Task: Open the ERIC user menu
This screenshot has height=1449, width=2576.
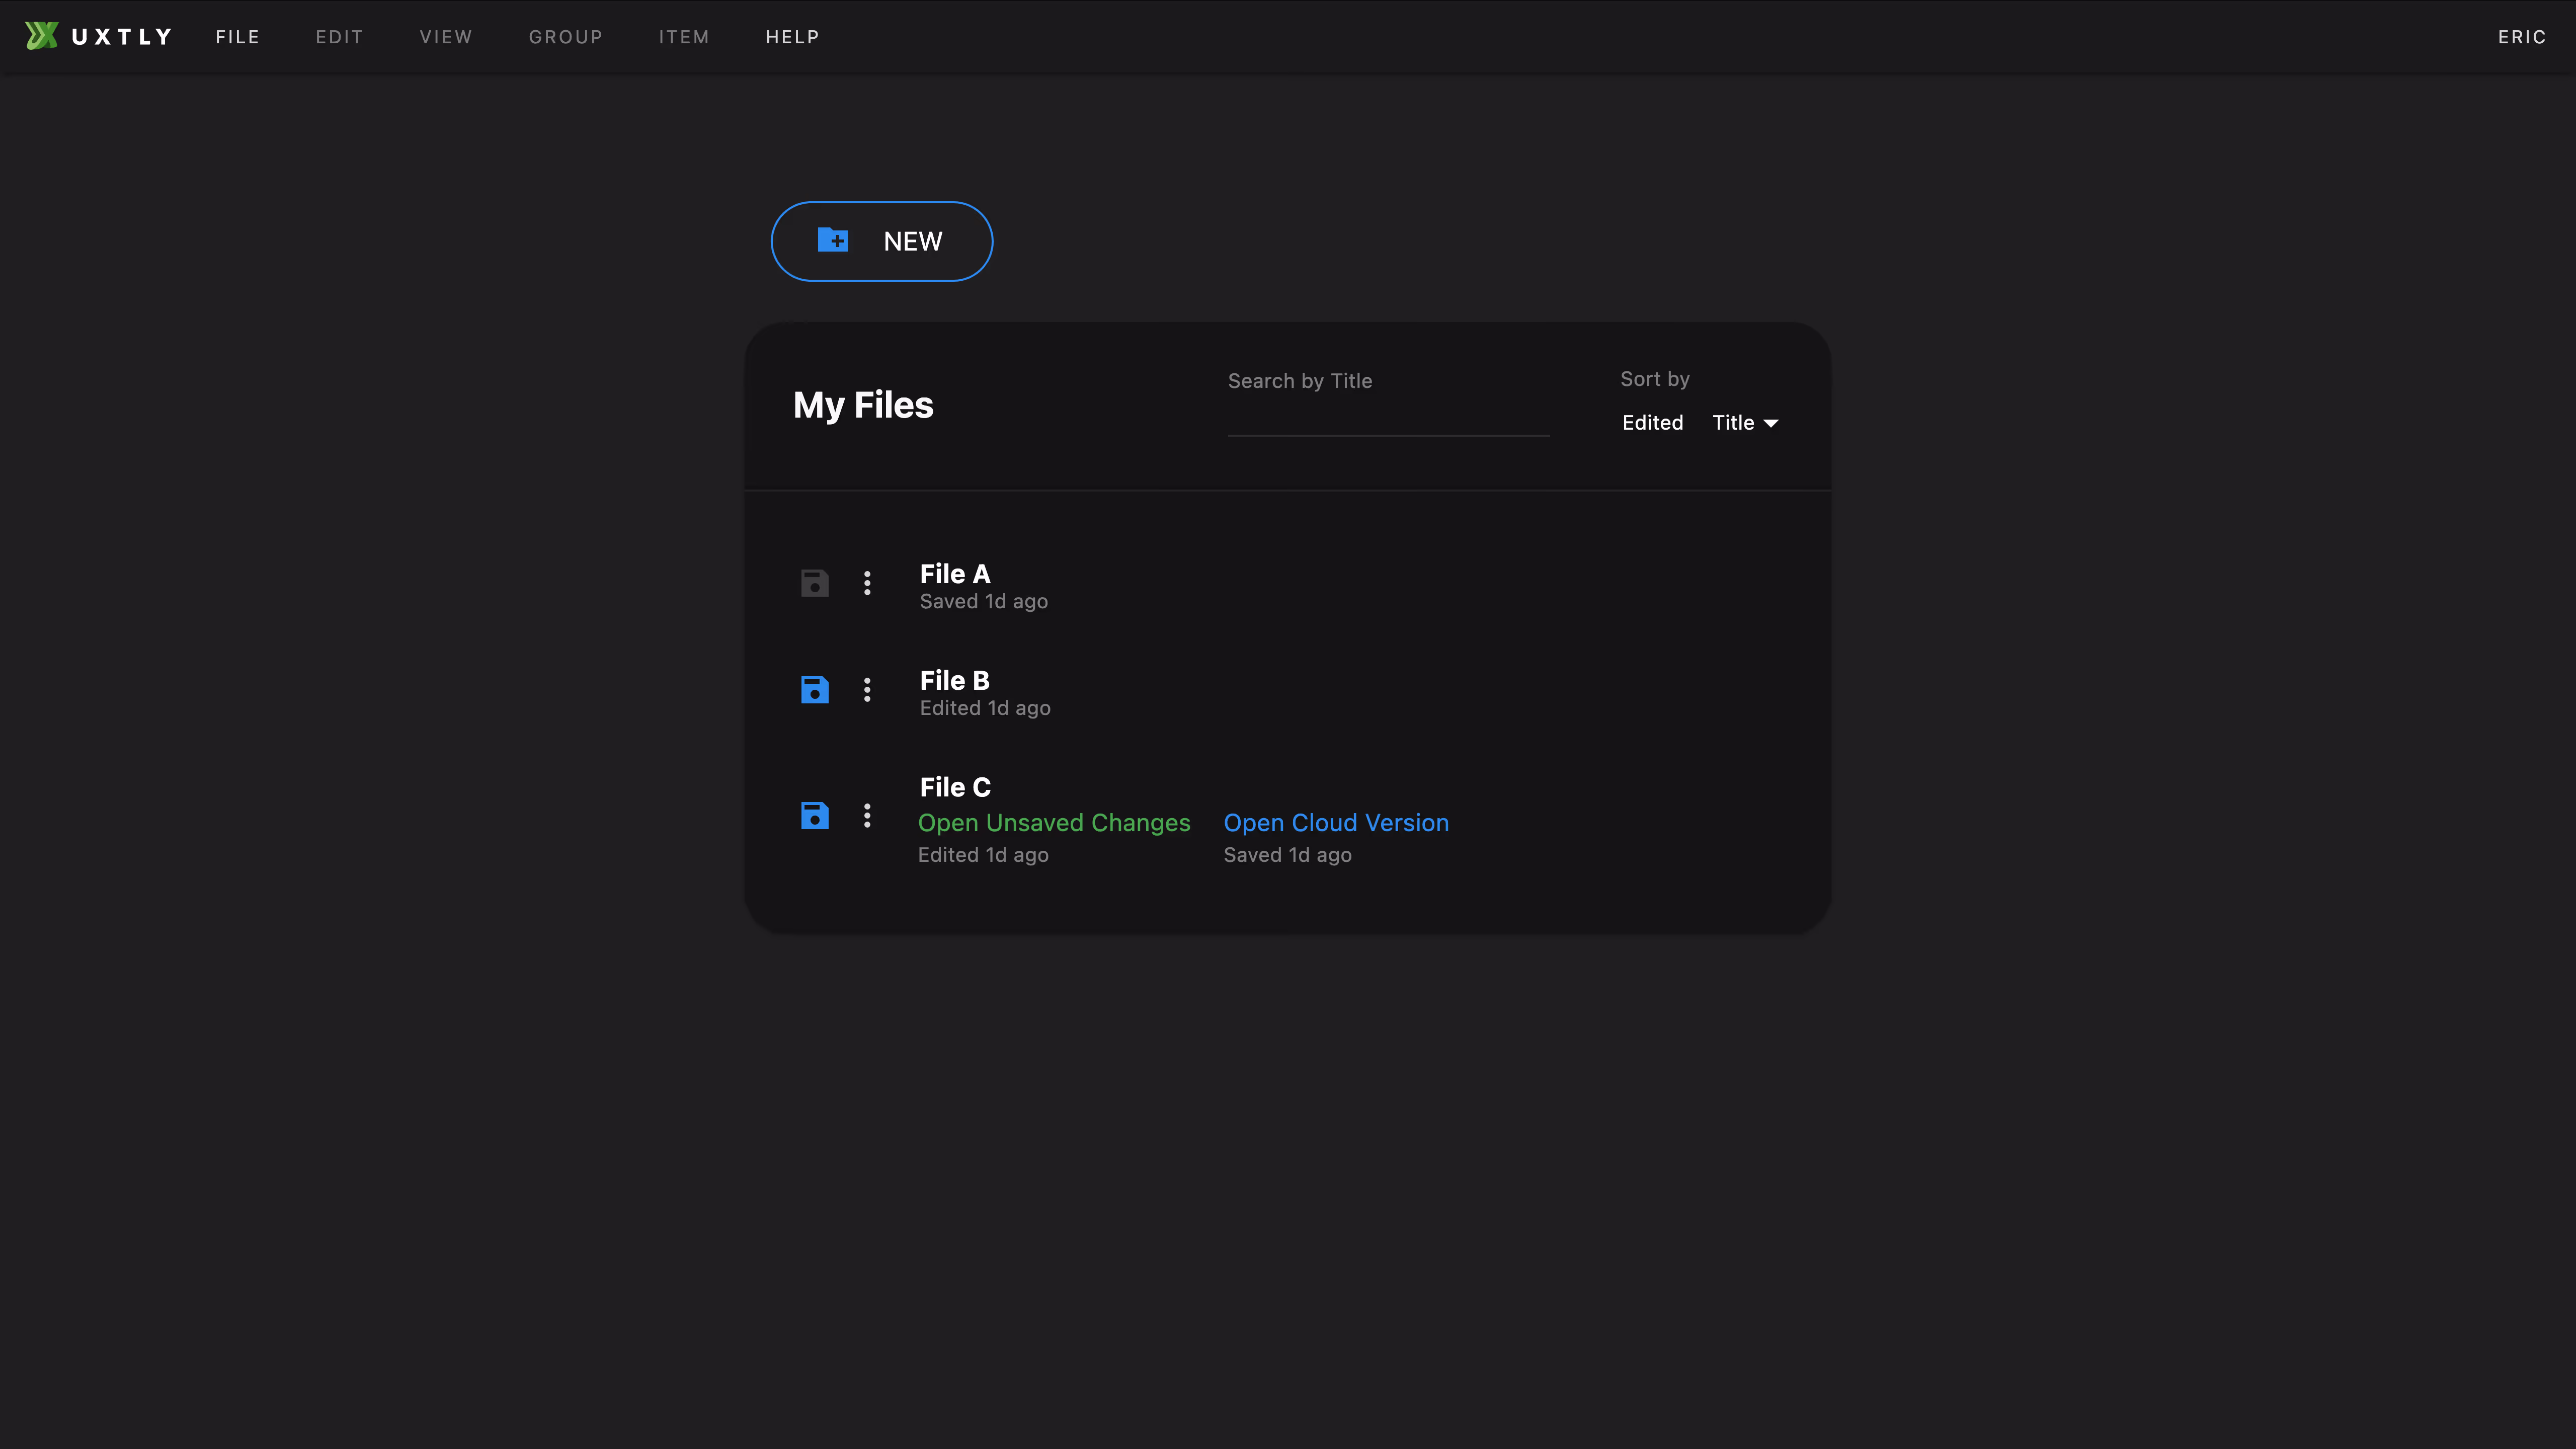Action: [x=2521, y=37]
